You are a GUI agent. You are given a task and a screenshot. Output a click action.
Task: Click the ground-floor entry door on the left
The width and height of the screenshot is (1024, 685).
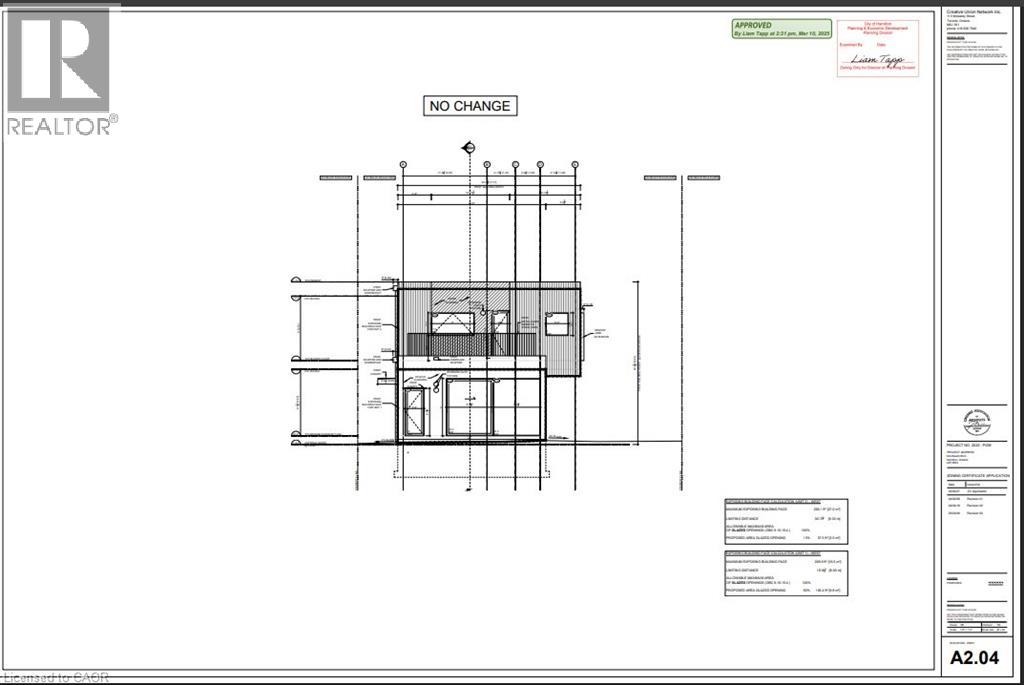coord(413,412)
